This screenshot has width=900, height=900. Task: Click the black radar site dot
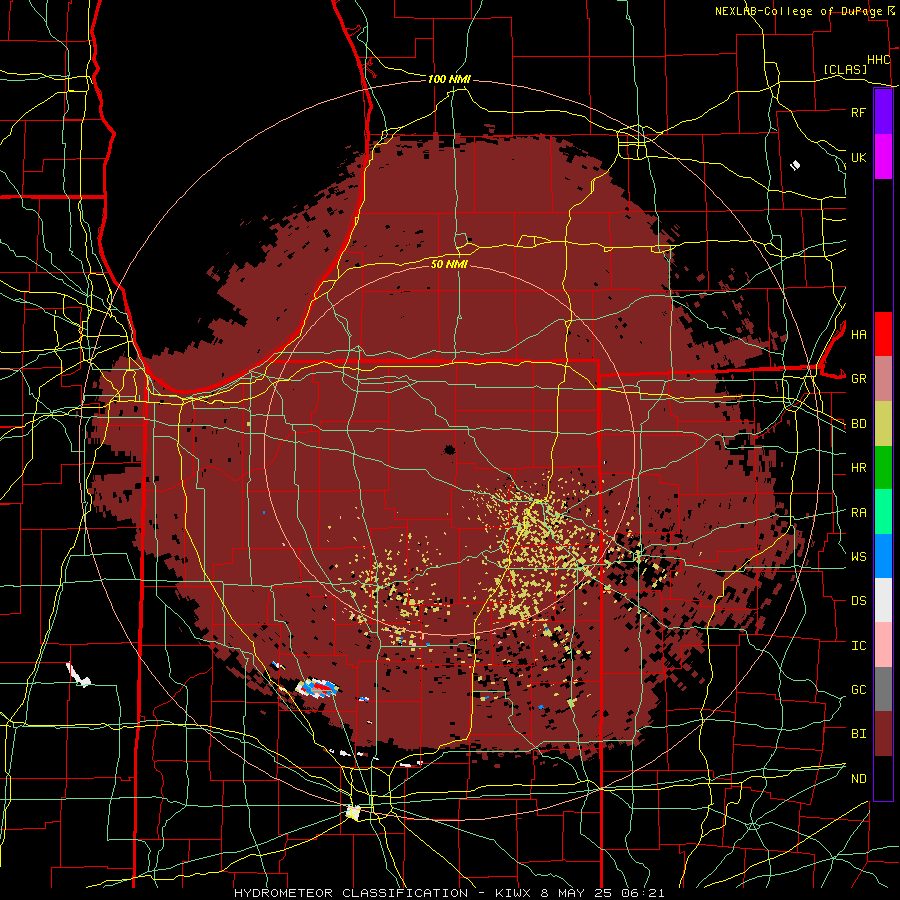pyautogui.click(x=449, y=449)
